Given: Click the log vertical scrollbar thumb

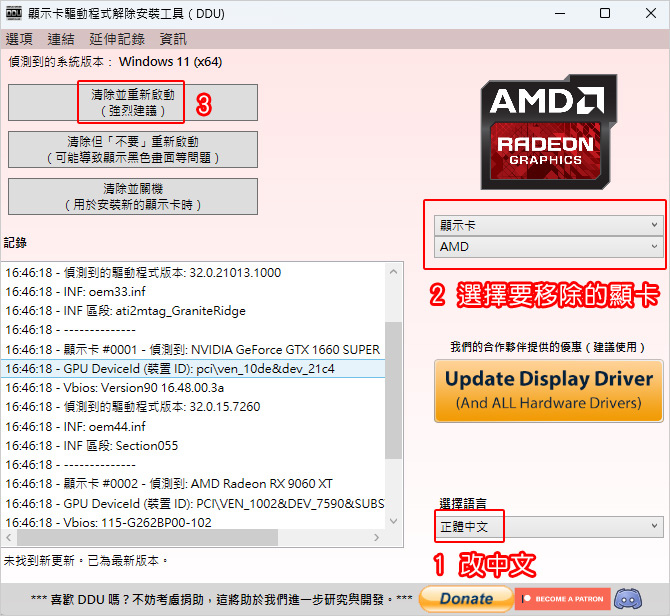Looking at the screenshot, I should click(394, 390).
